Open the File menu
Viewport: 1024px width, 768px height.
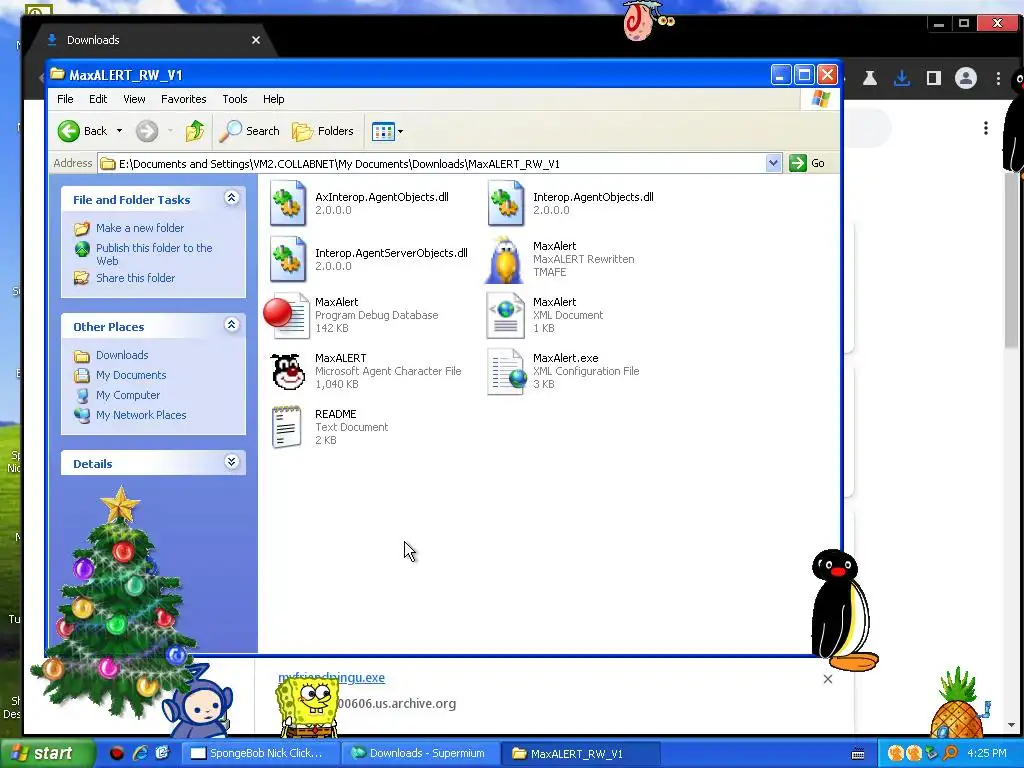(x=65, y=99)
